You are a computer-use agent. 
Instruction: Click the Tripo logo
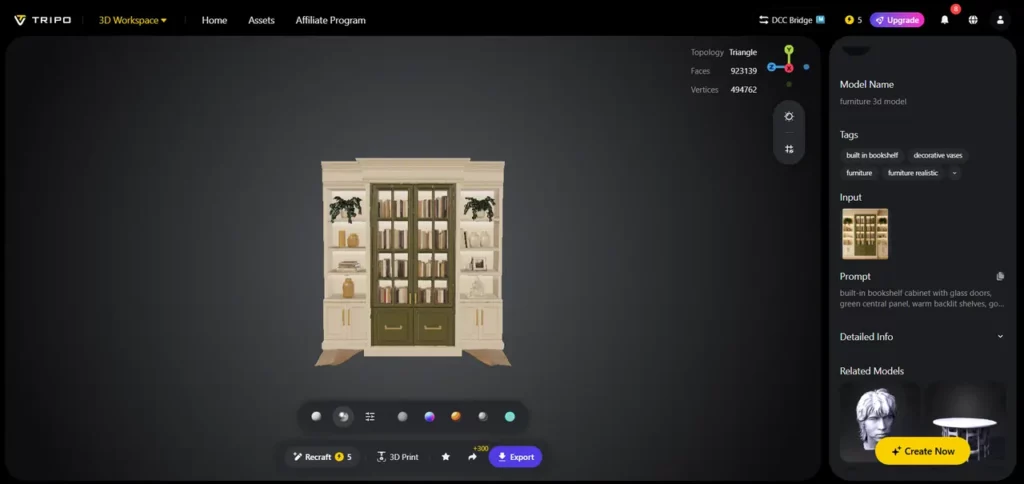[x=42, y=20]
